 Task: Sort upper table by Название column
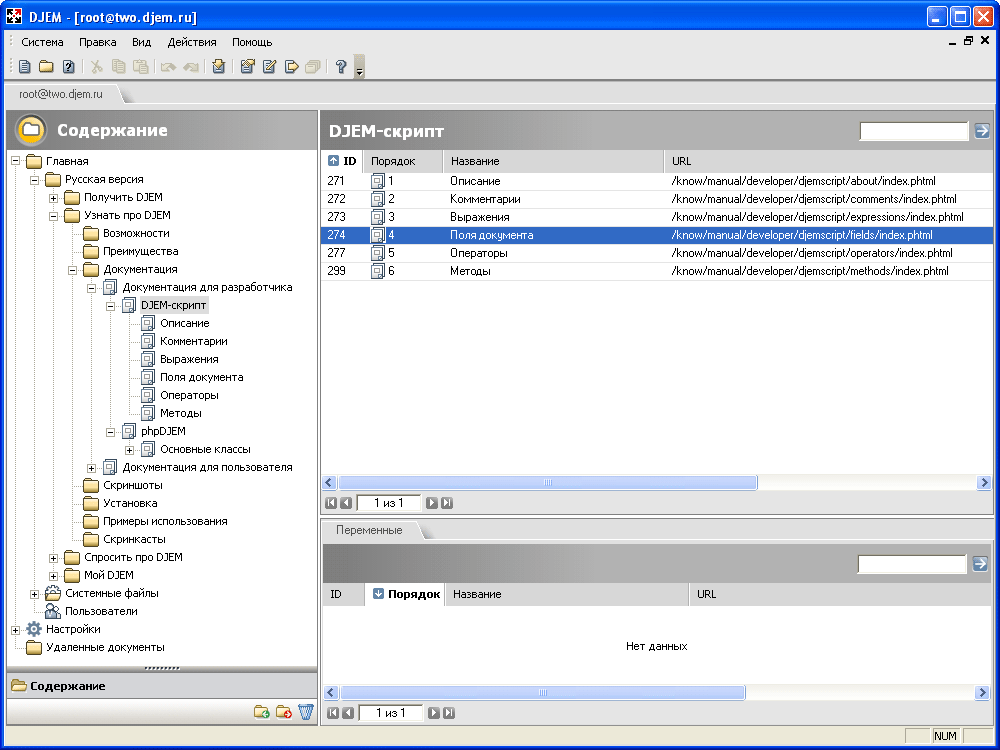[553, 161]
